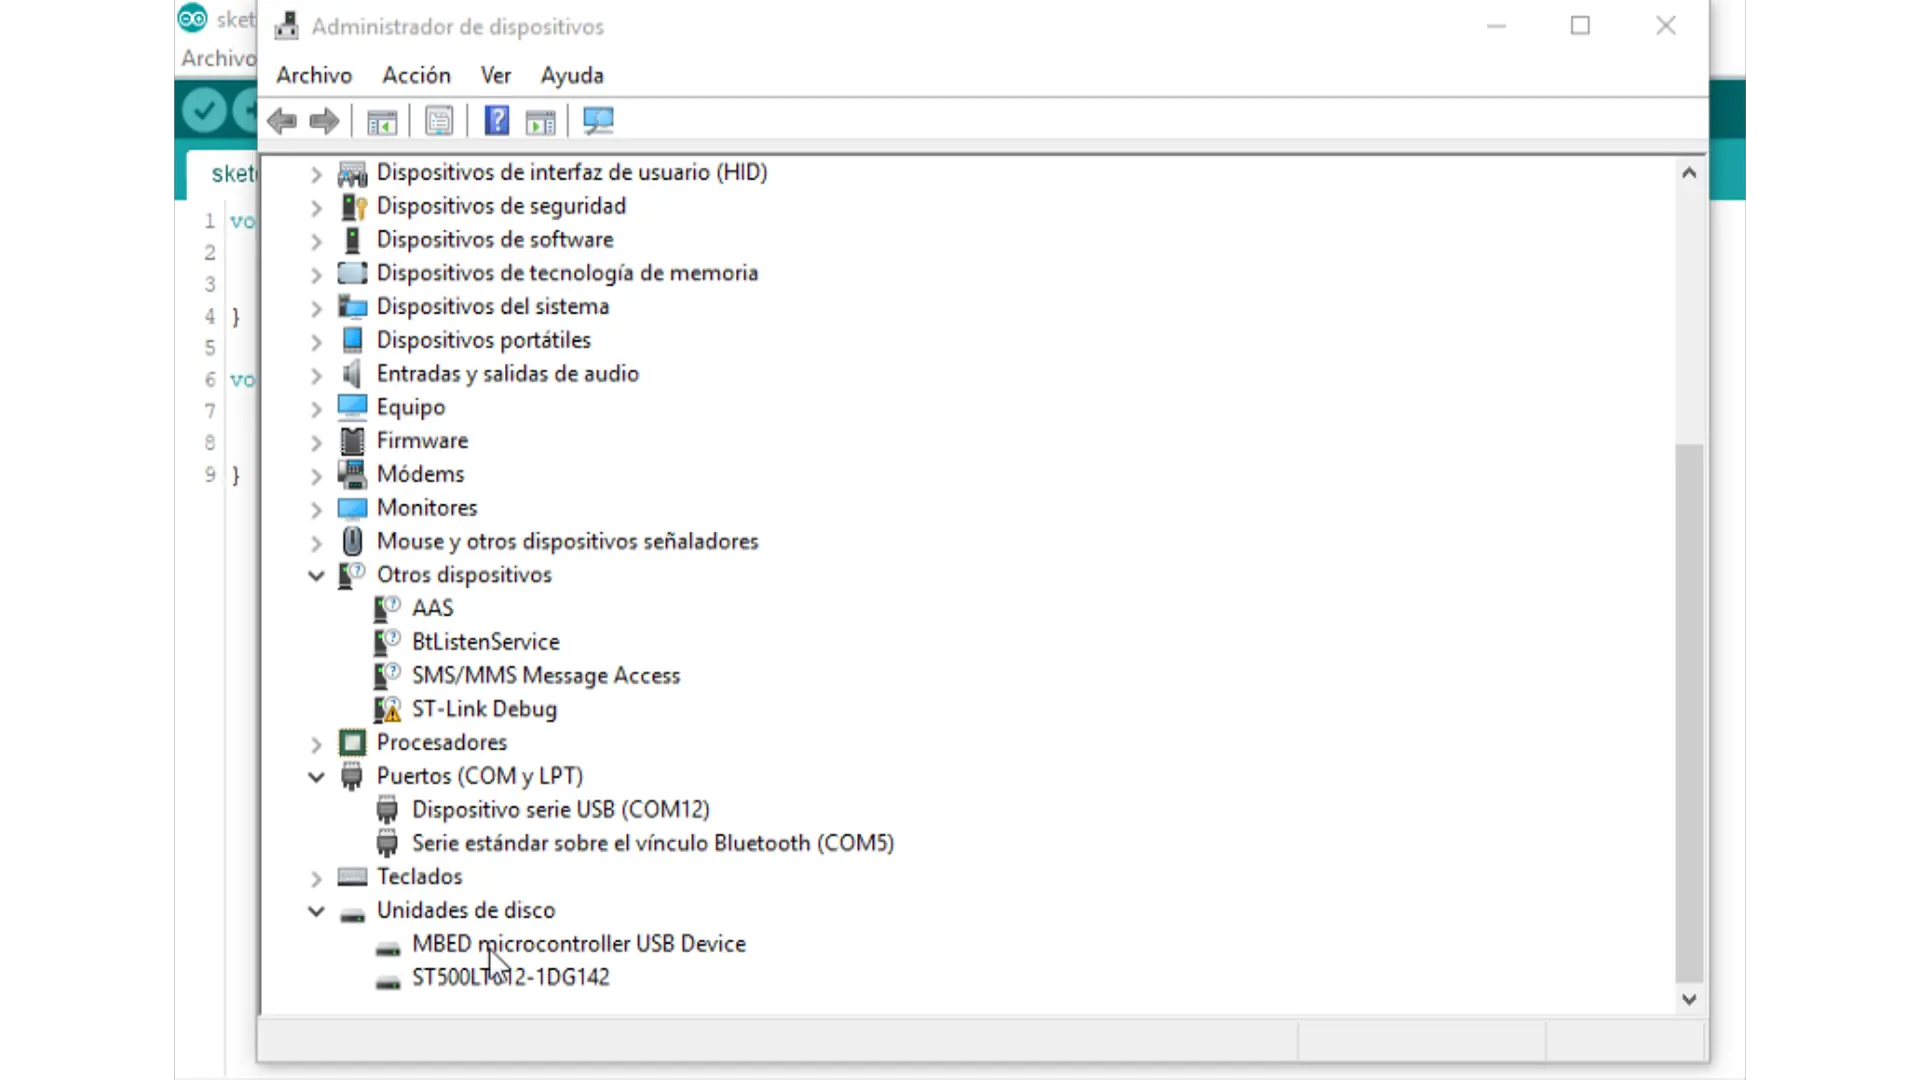
Task: Expand the Módems node
Action: tap(316, 476)
